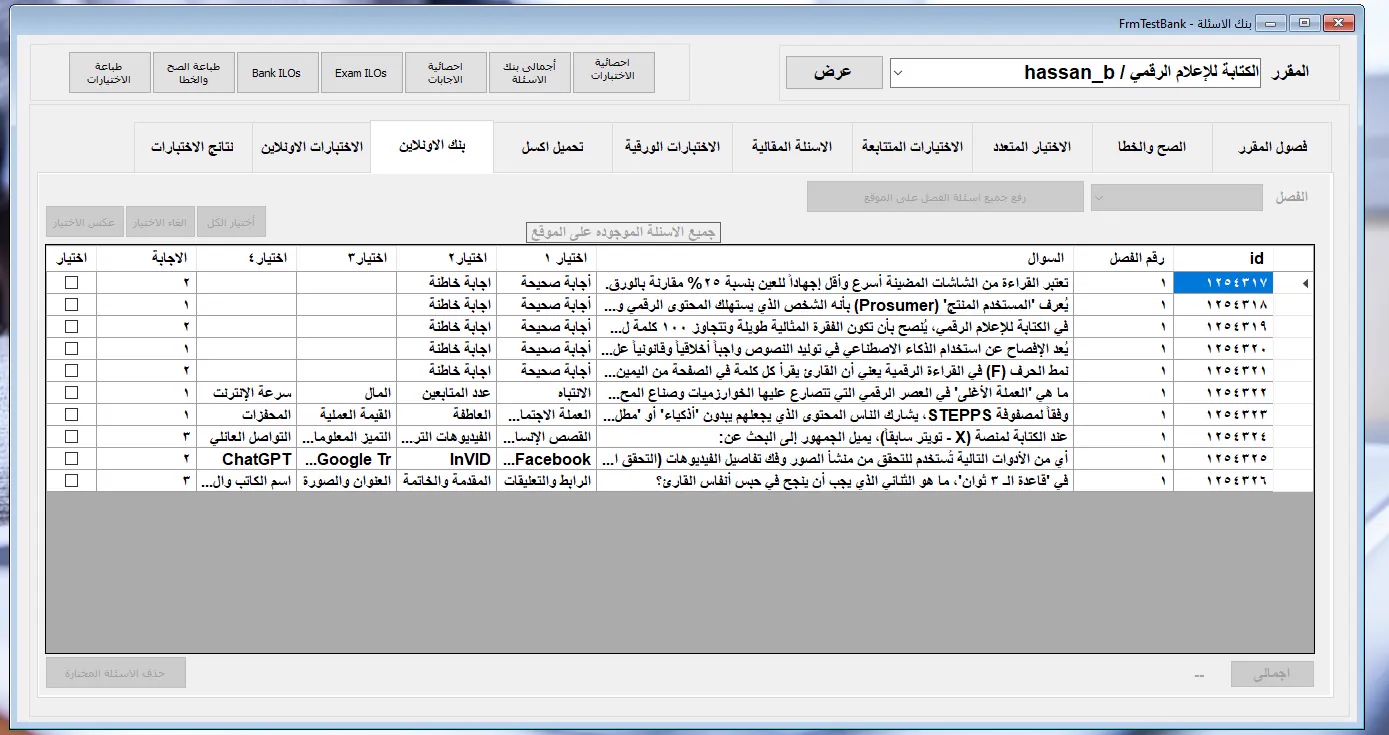Click the العنوان والصورة cell
This screenshot has height=735, width=1389.
(x=347, y=480)
